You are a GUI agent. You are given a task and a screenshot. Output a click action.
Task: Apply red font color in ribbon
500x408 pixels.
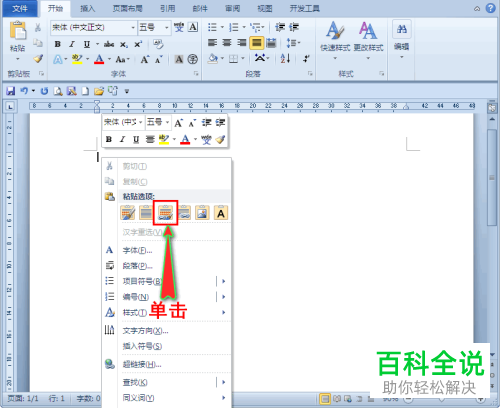coord(99,59)
